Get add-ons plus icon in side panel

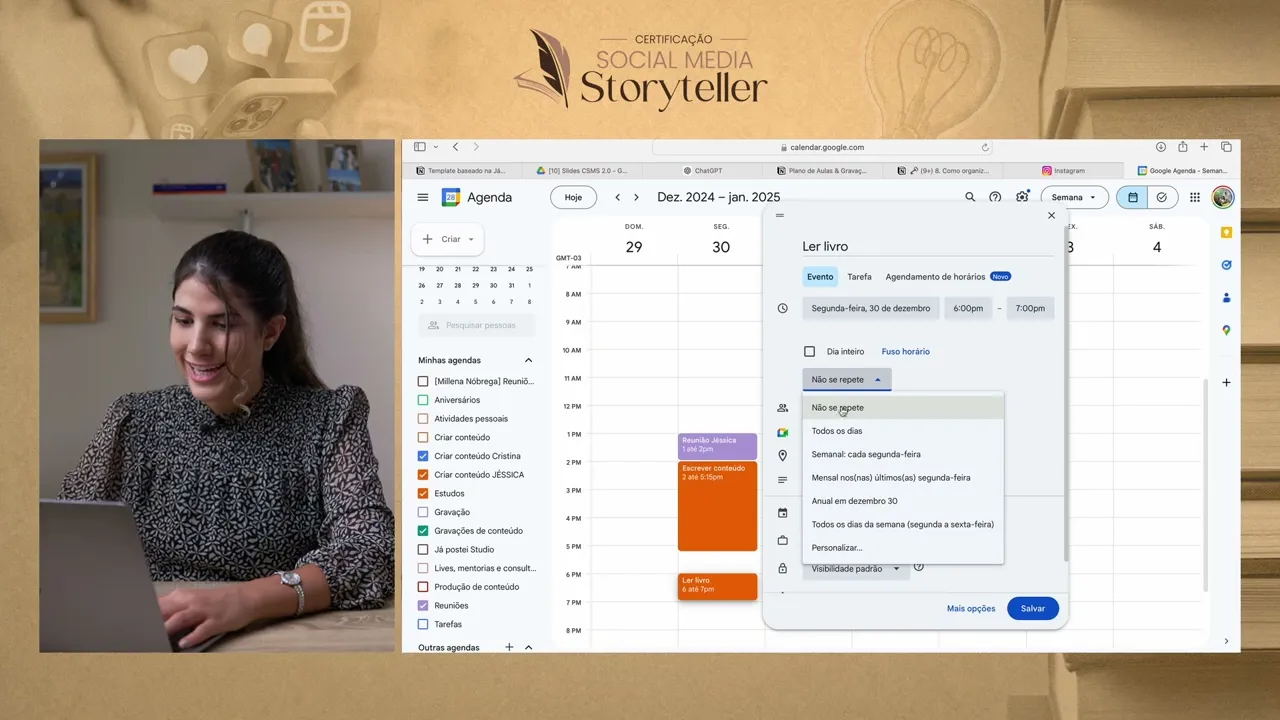click(x=1226, y=382)
